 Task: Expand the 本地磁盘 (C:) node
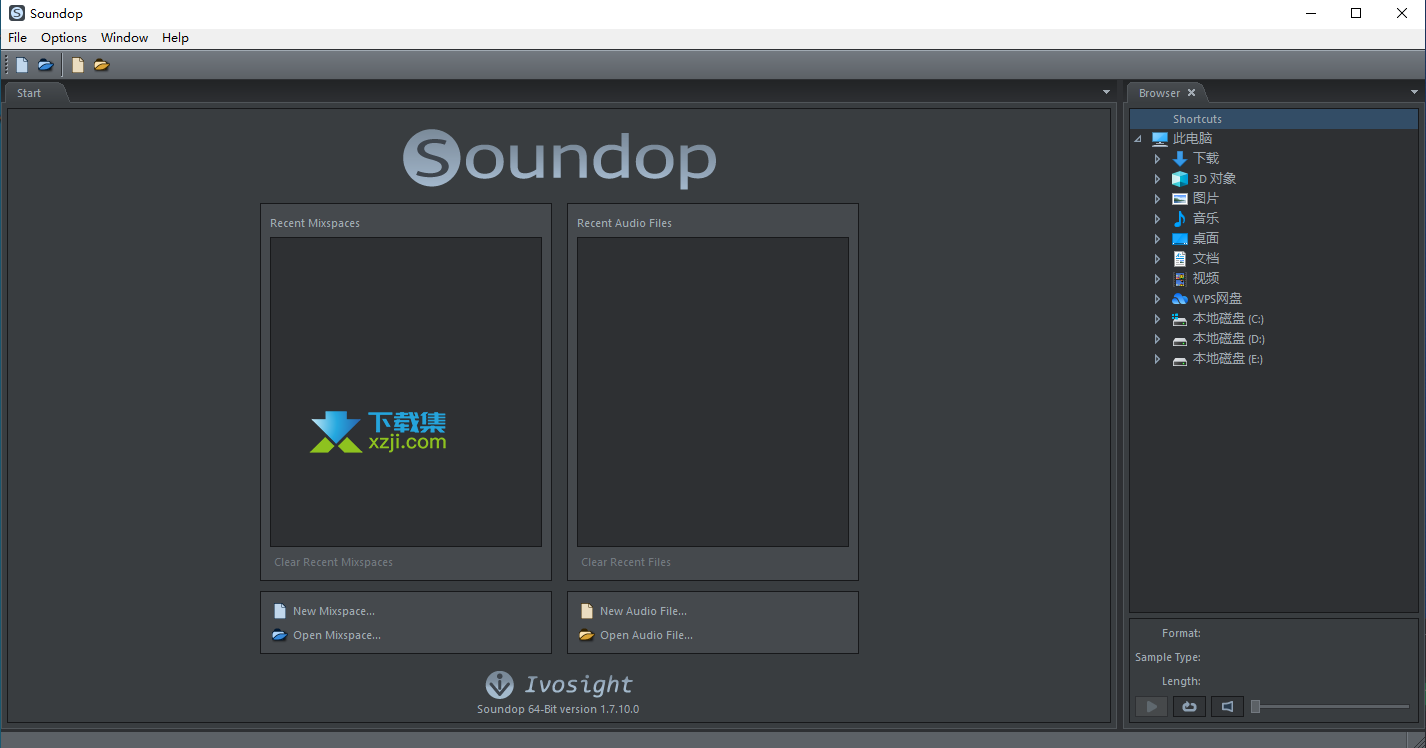[x=1158, y=319]
